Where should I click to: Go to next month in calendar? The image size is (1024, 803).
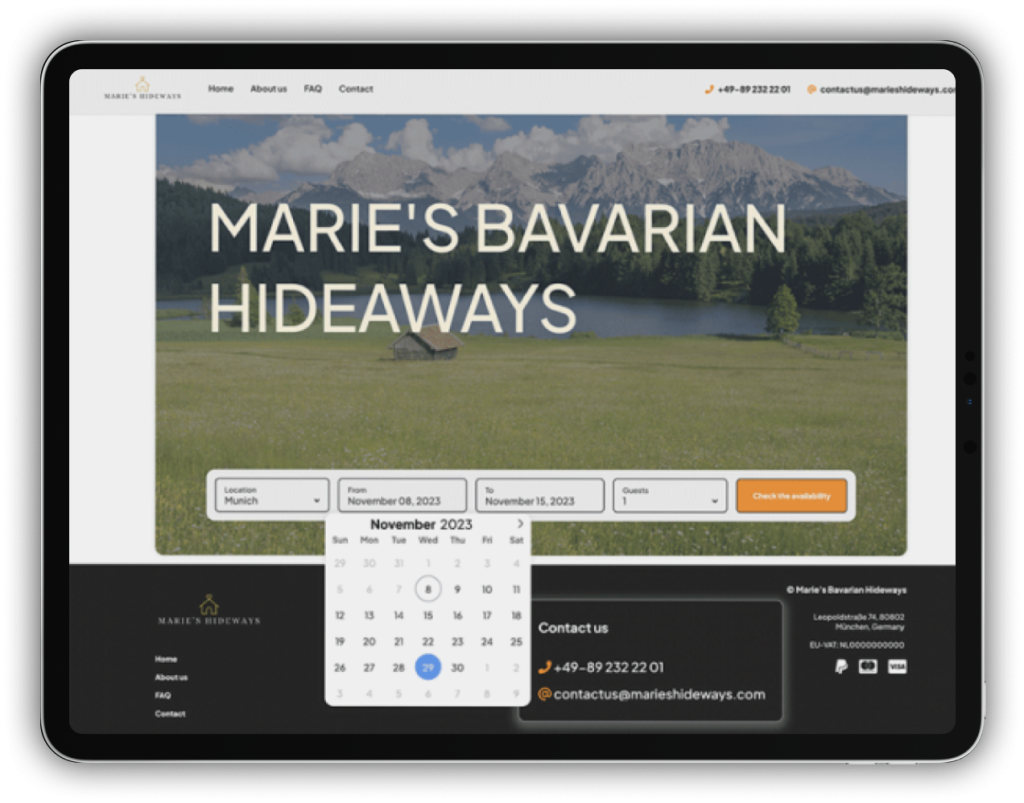pyautogui.click(x=520, y=524)
